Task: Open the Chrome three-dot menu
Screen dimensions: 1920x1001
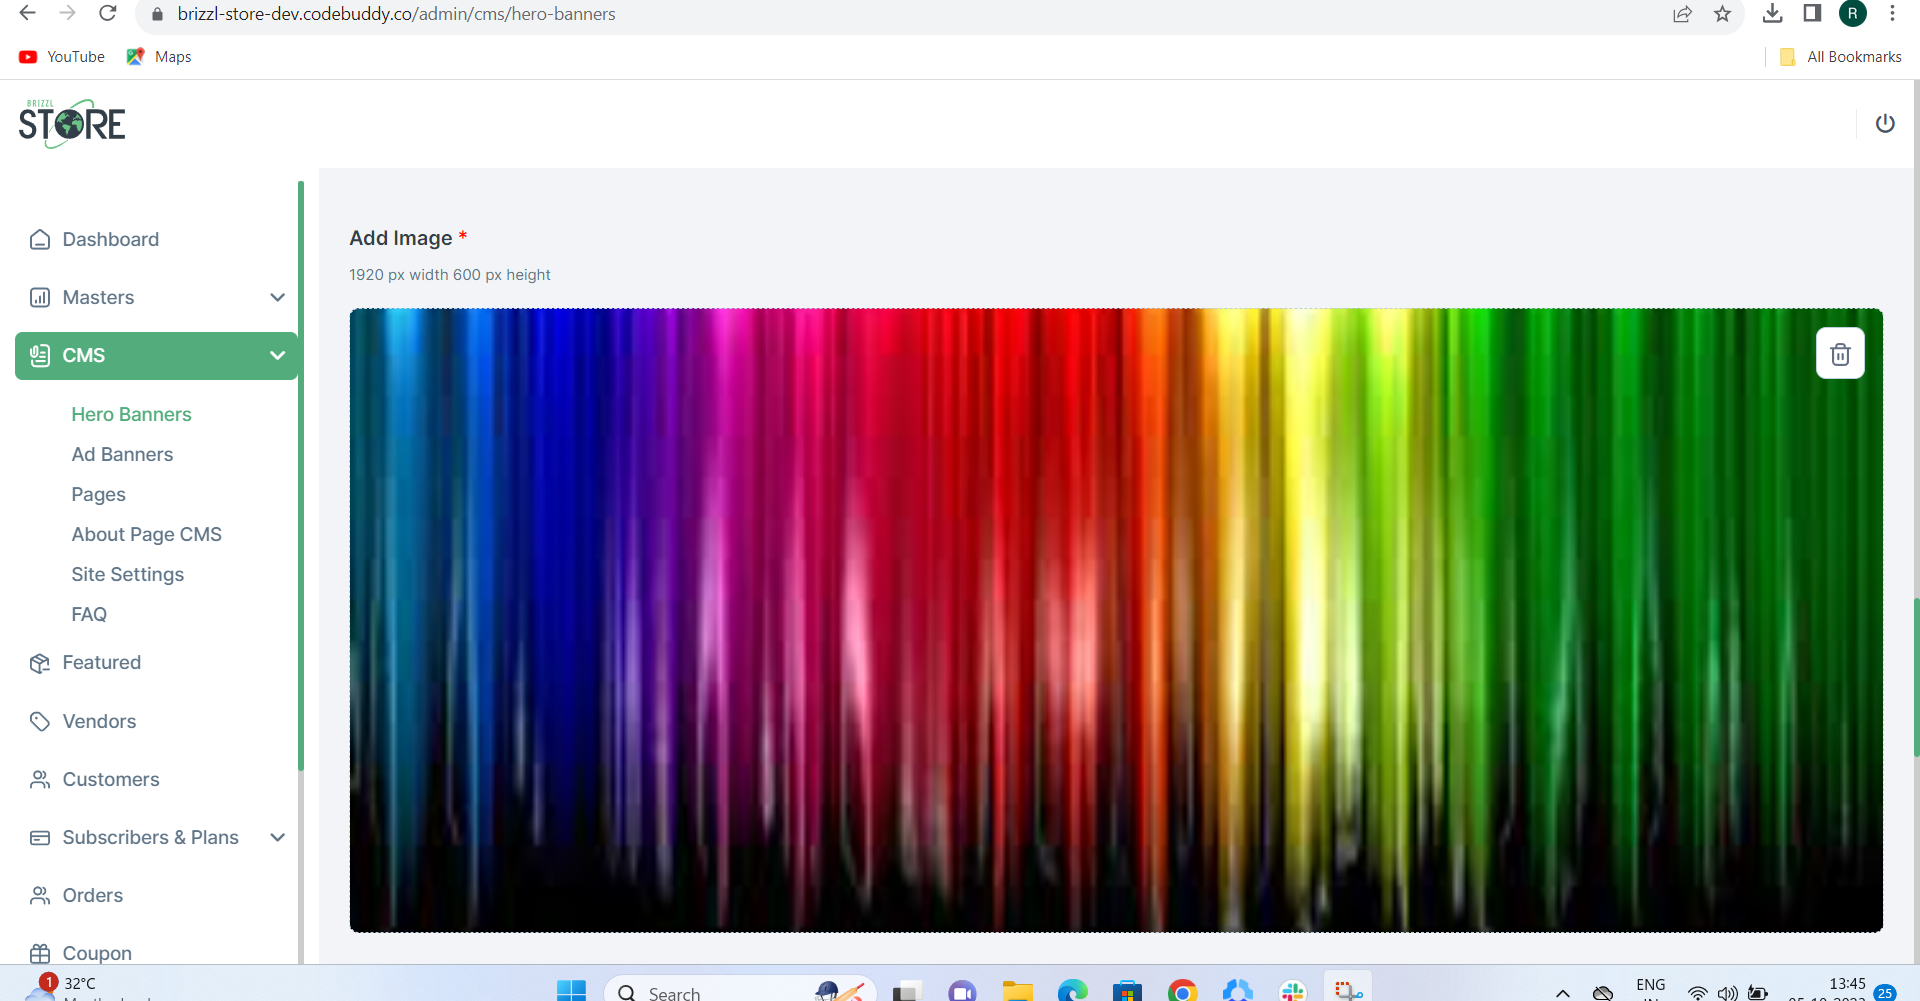Action: click(1892, 14)
